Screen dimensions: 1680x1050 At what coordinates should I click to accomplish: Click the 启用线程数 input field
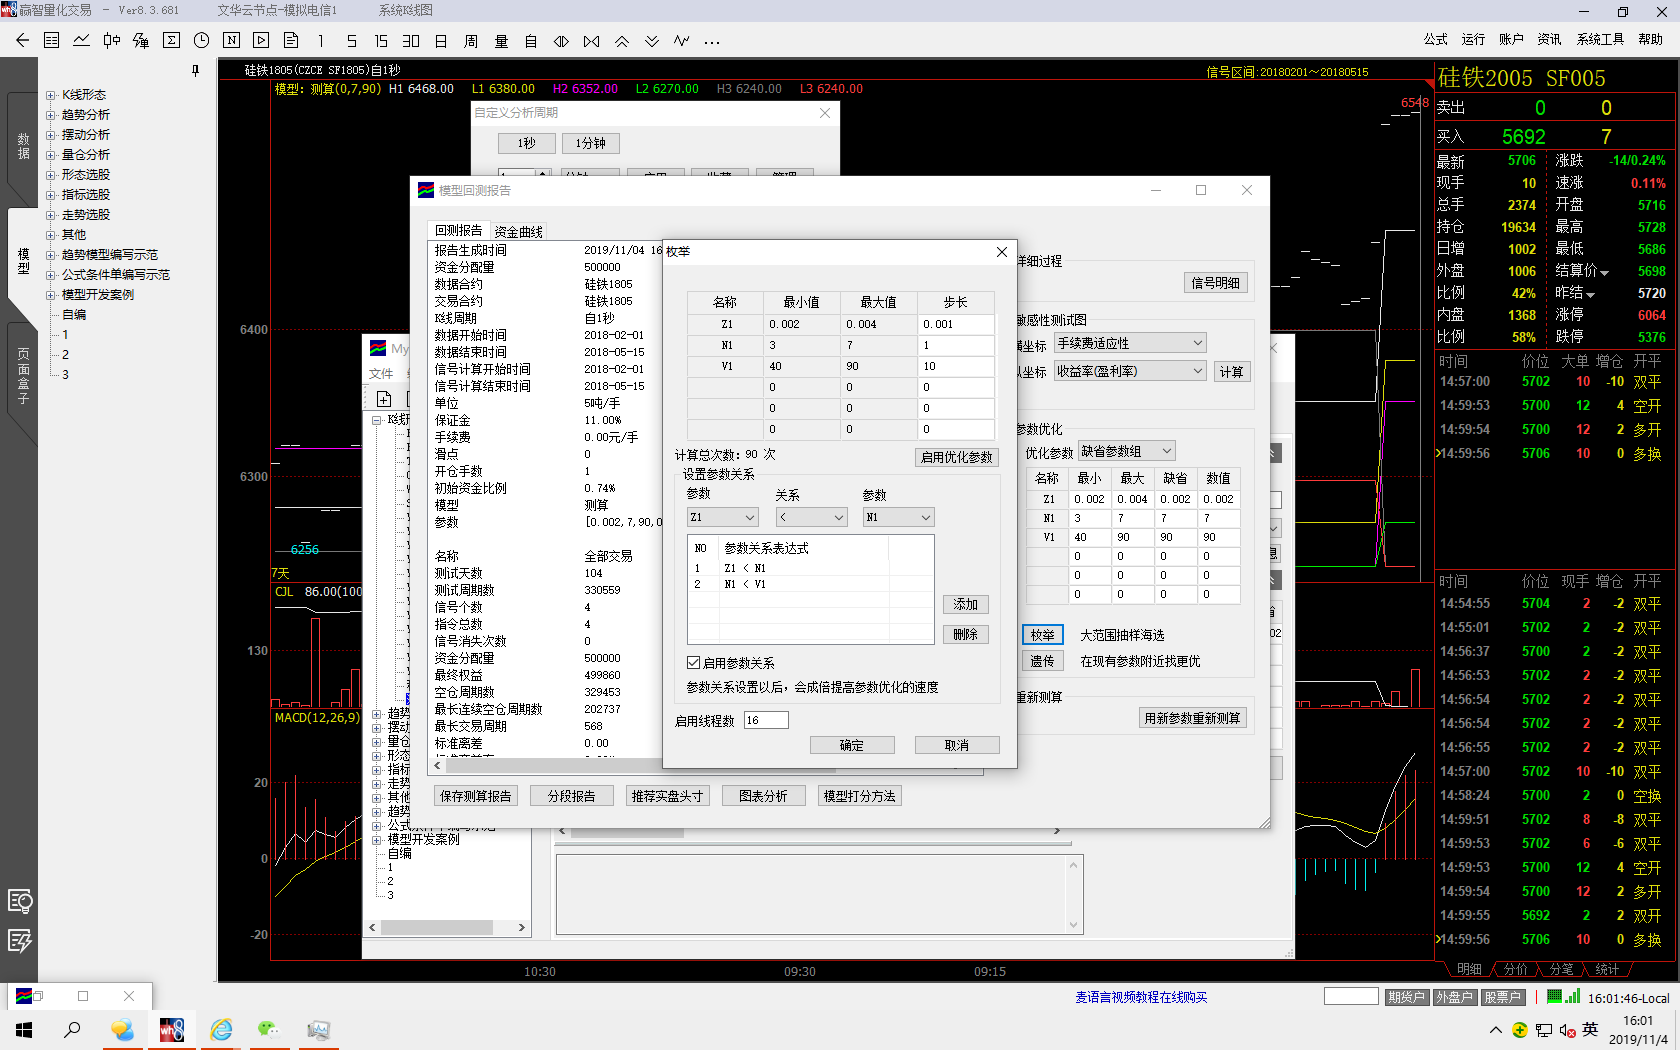pyautogui.click(x=766, y=720)
